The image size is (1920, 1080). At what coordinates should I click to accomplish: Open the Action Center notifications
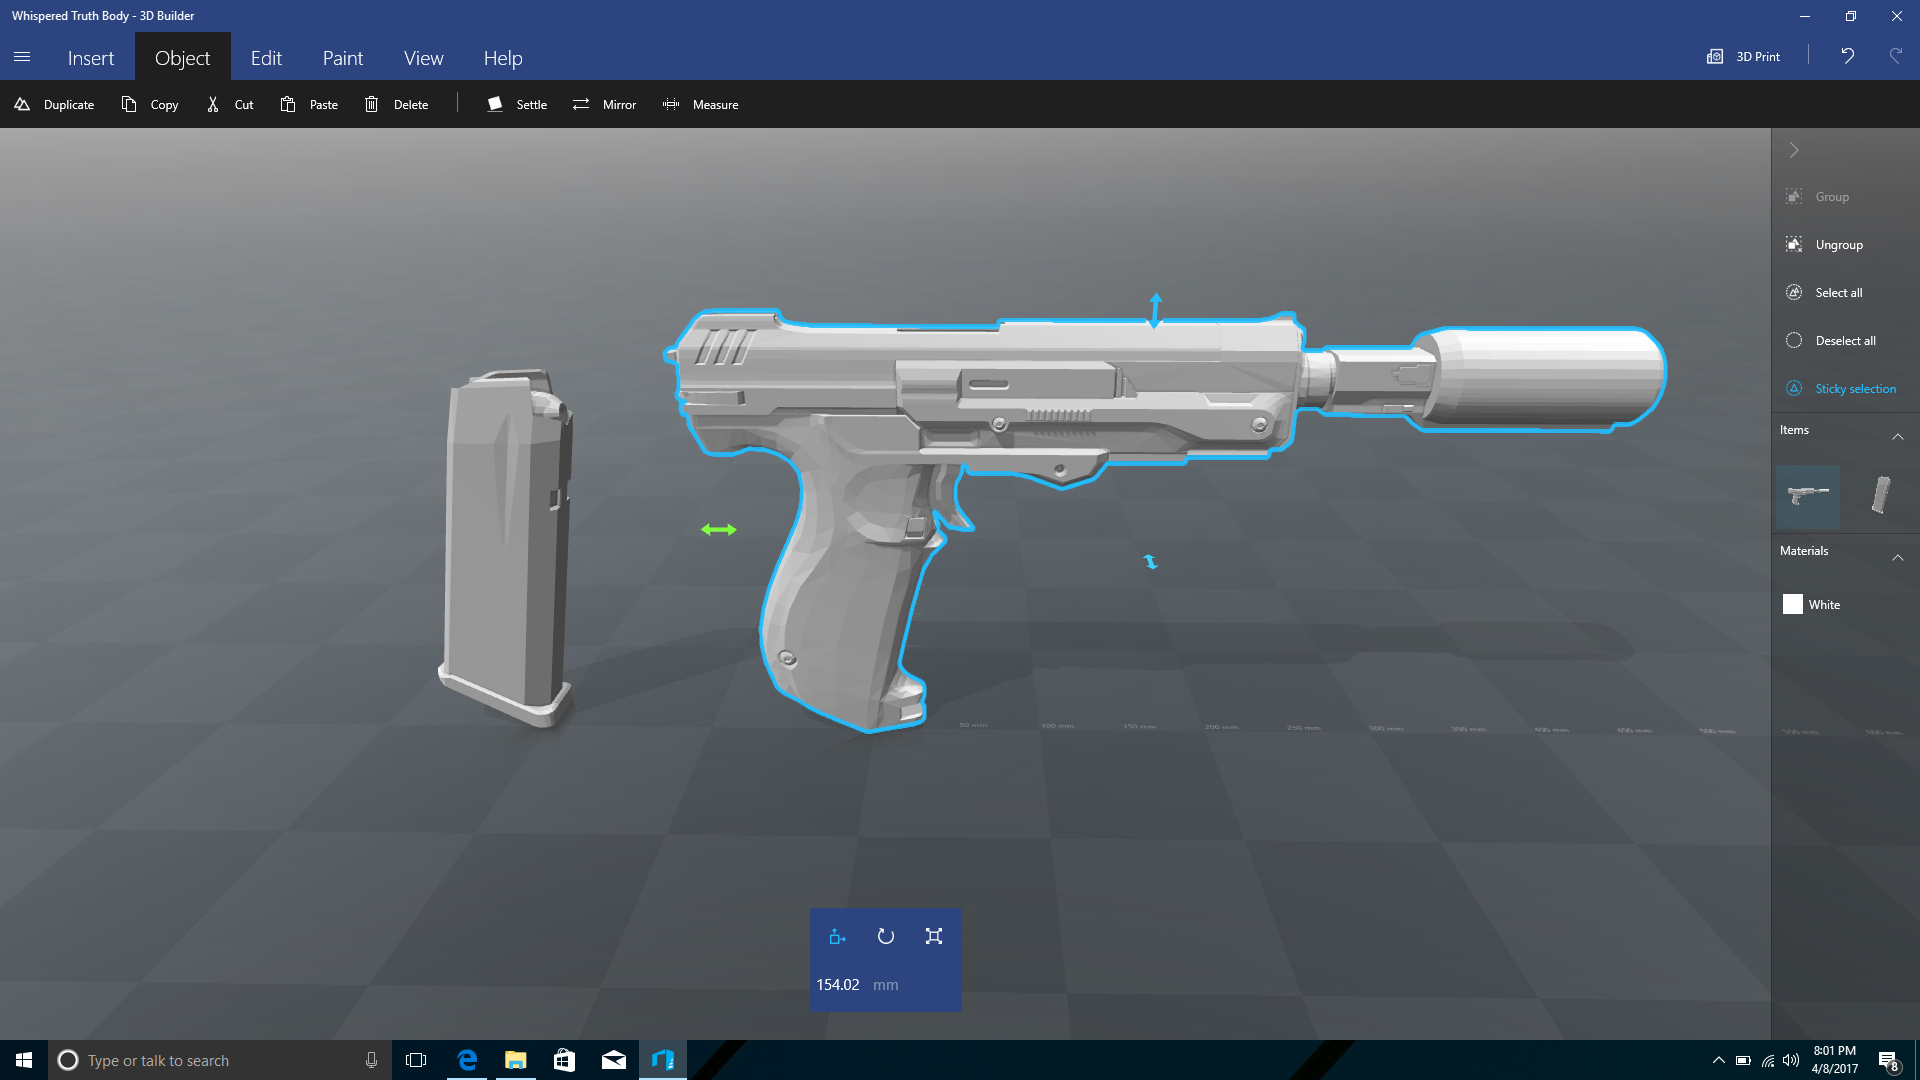[x=1888, y=1060]
